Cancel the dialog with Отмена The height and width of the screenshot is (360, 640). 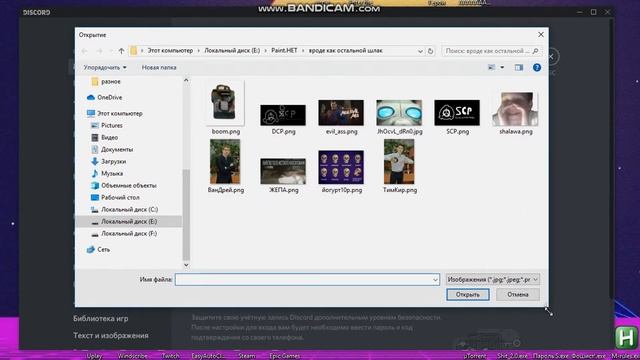pos(518,295)
